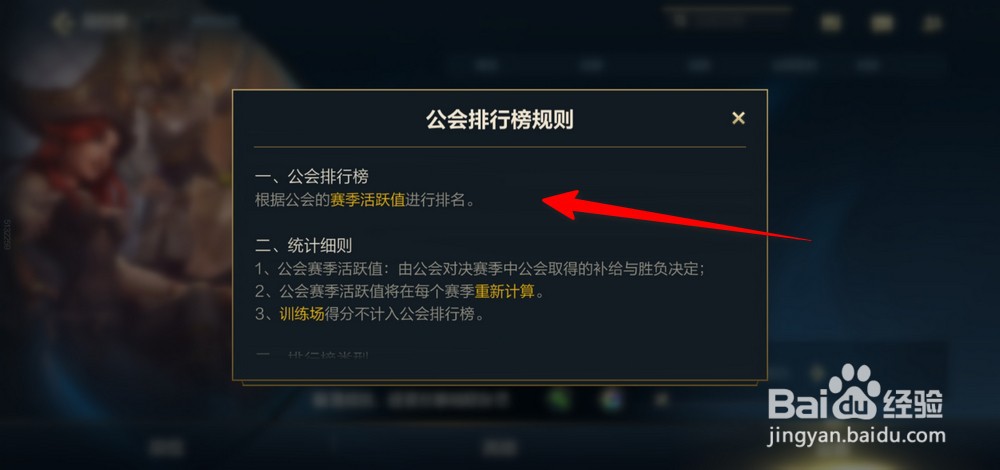Click the partially hidden third section heading
1000x470 pixels.
click(311, 355)
